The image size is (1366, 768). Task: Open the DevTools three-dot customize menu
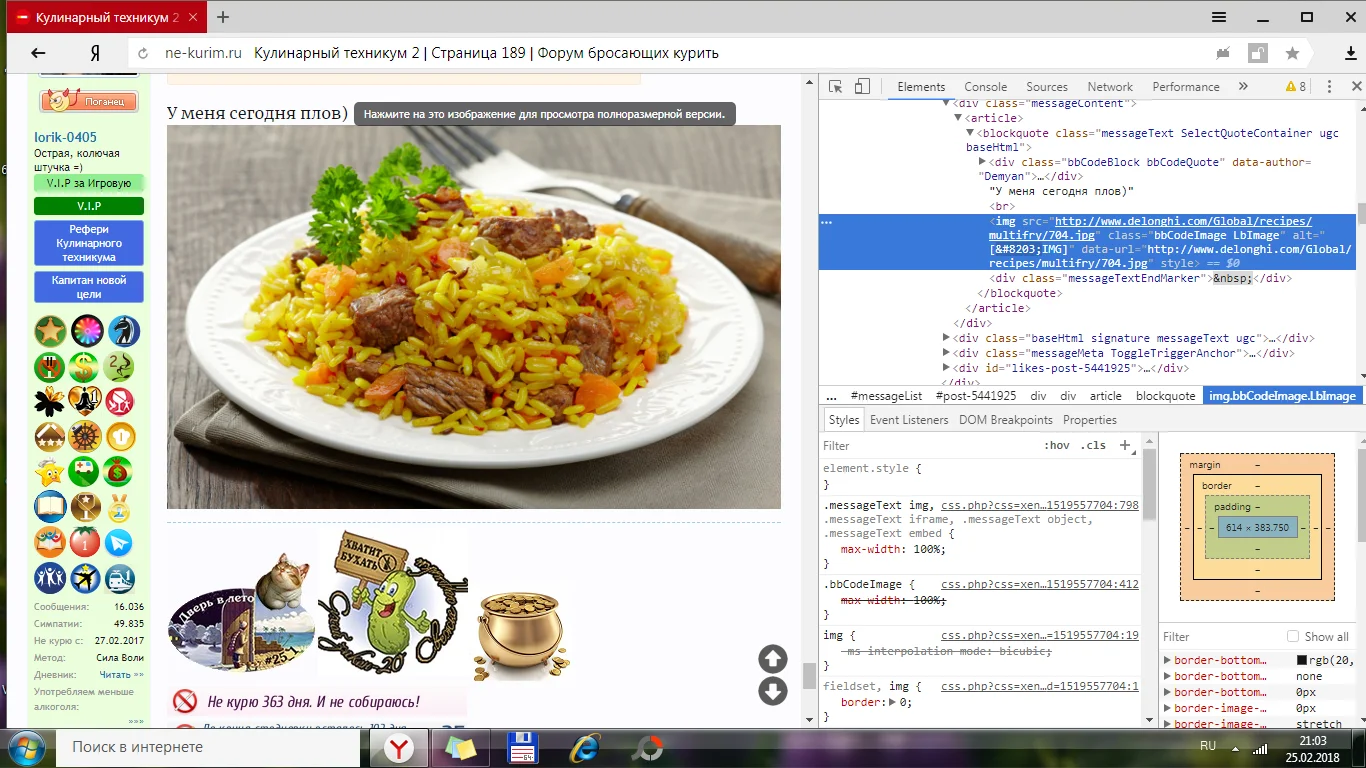coord(1330,87)
